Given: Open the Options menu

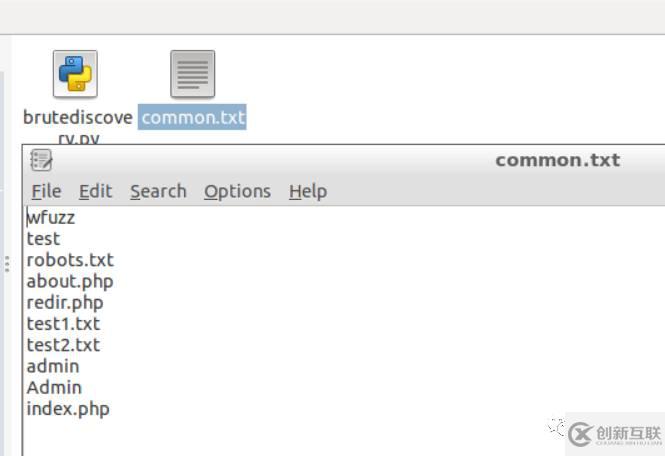Looking at the screenshot, I should coord(238,192).
